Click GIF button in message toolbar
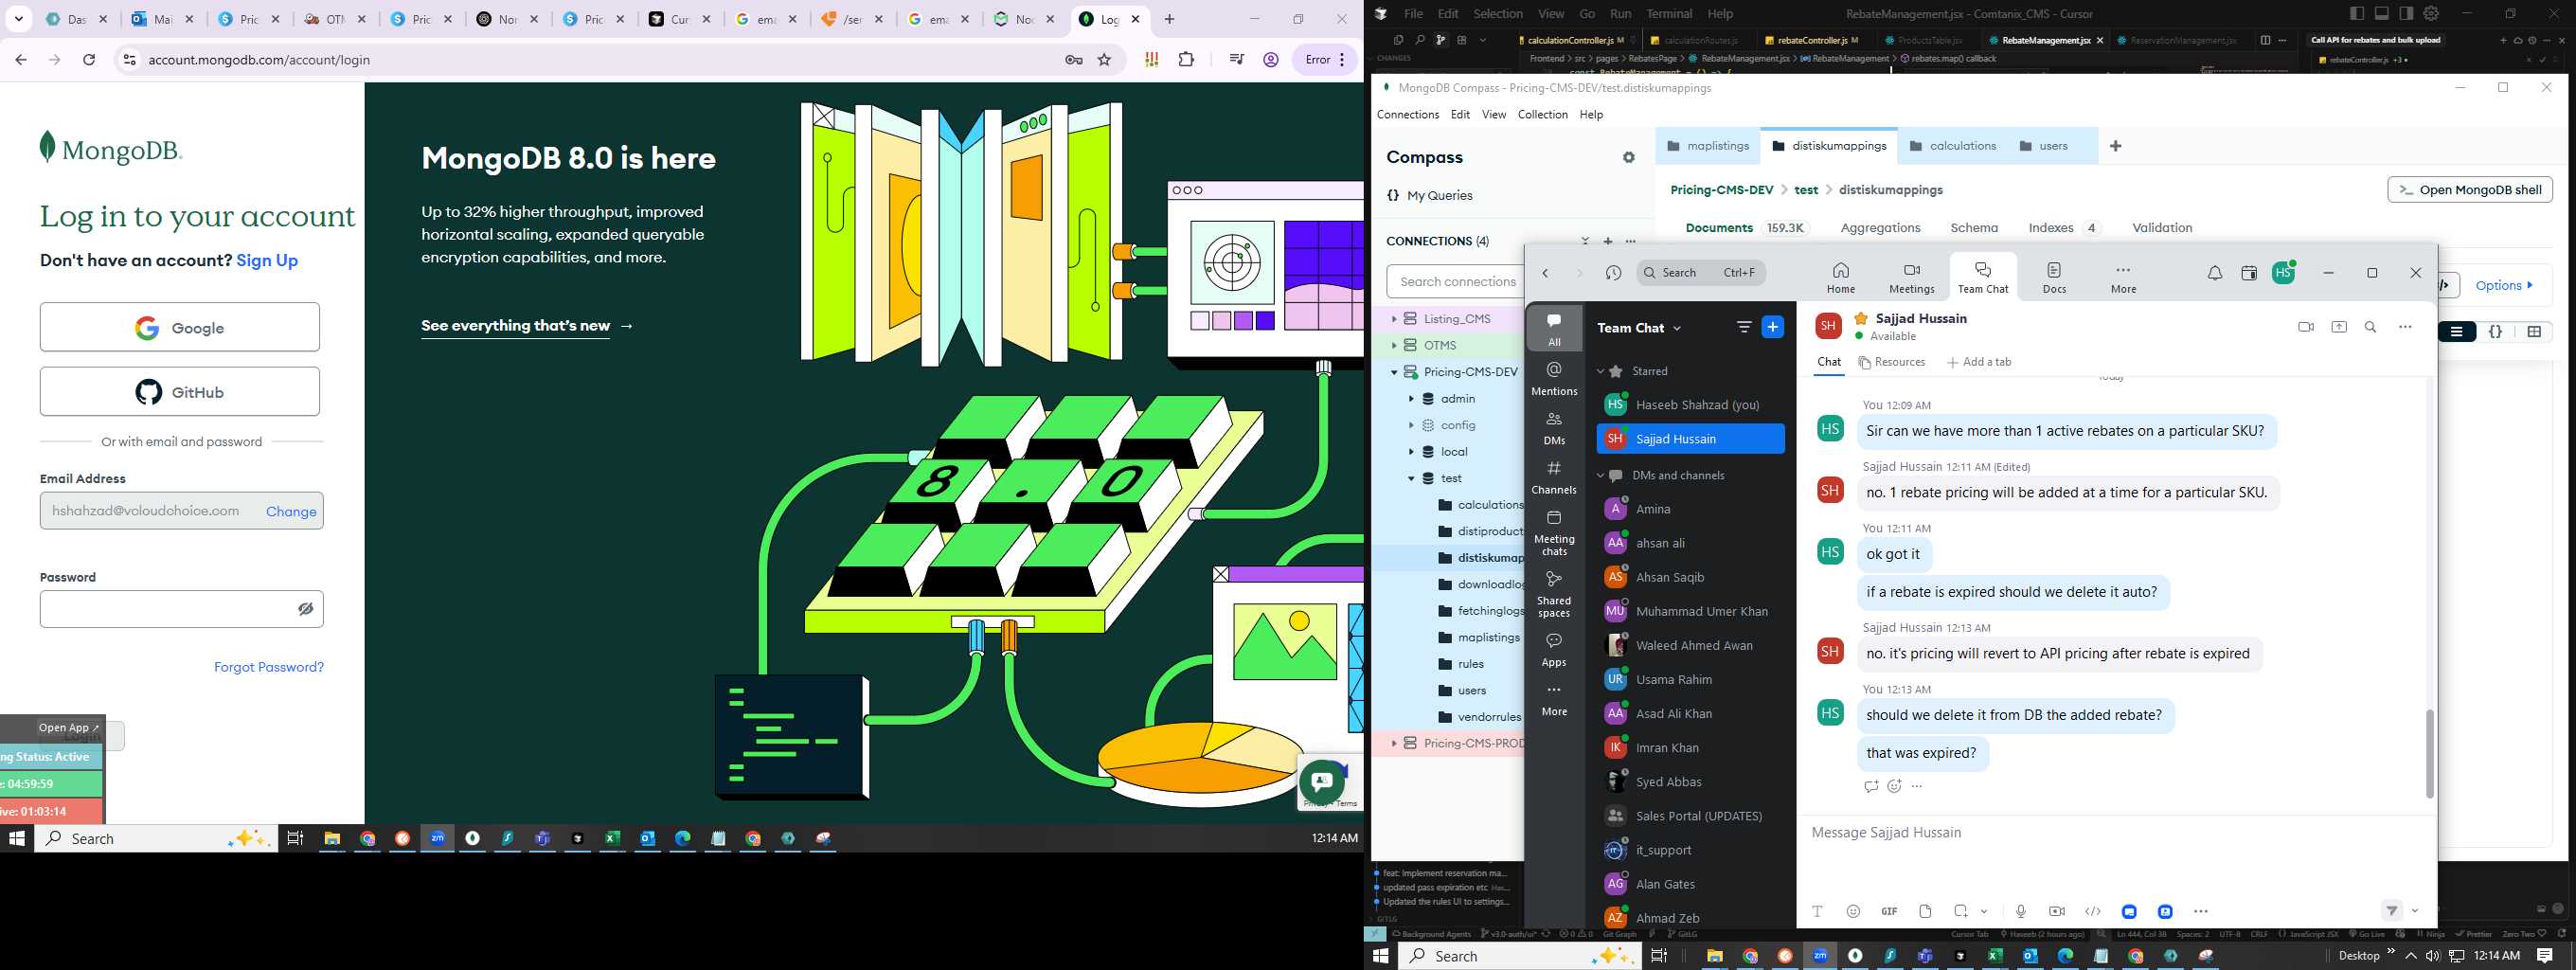This screenshot has height=970, width=2576. pos(1889,911)
